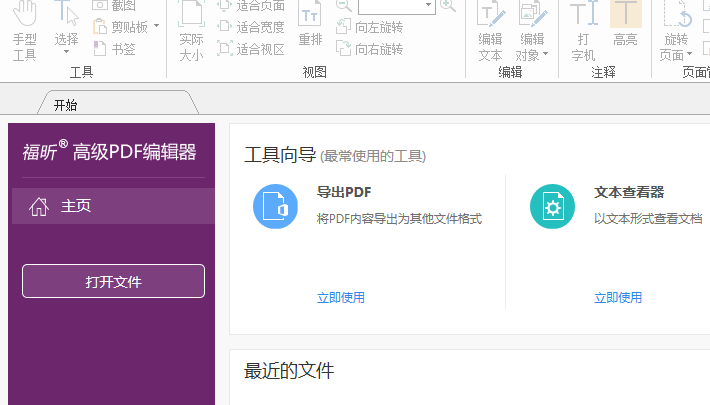Click the 以文本形式查看文档 description

click(648, 219)
